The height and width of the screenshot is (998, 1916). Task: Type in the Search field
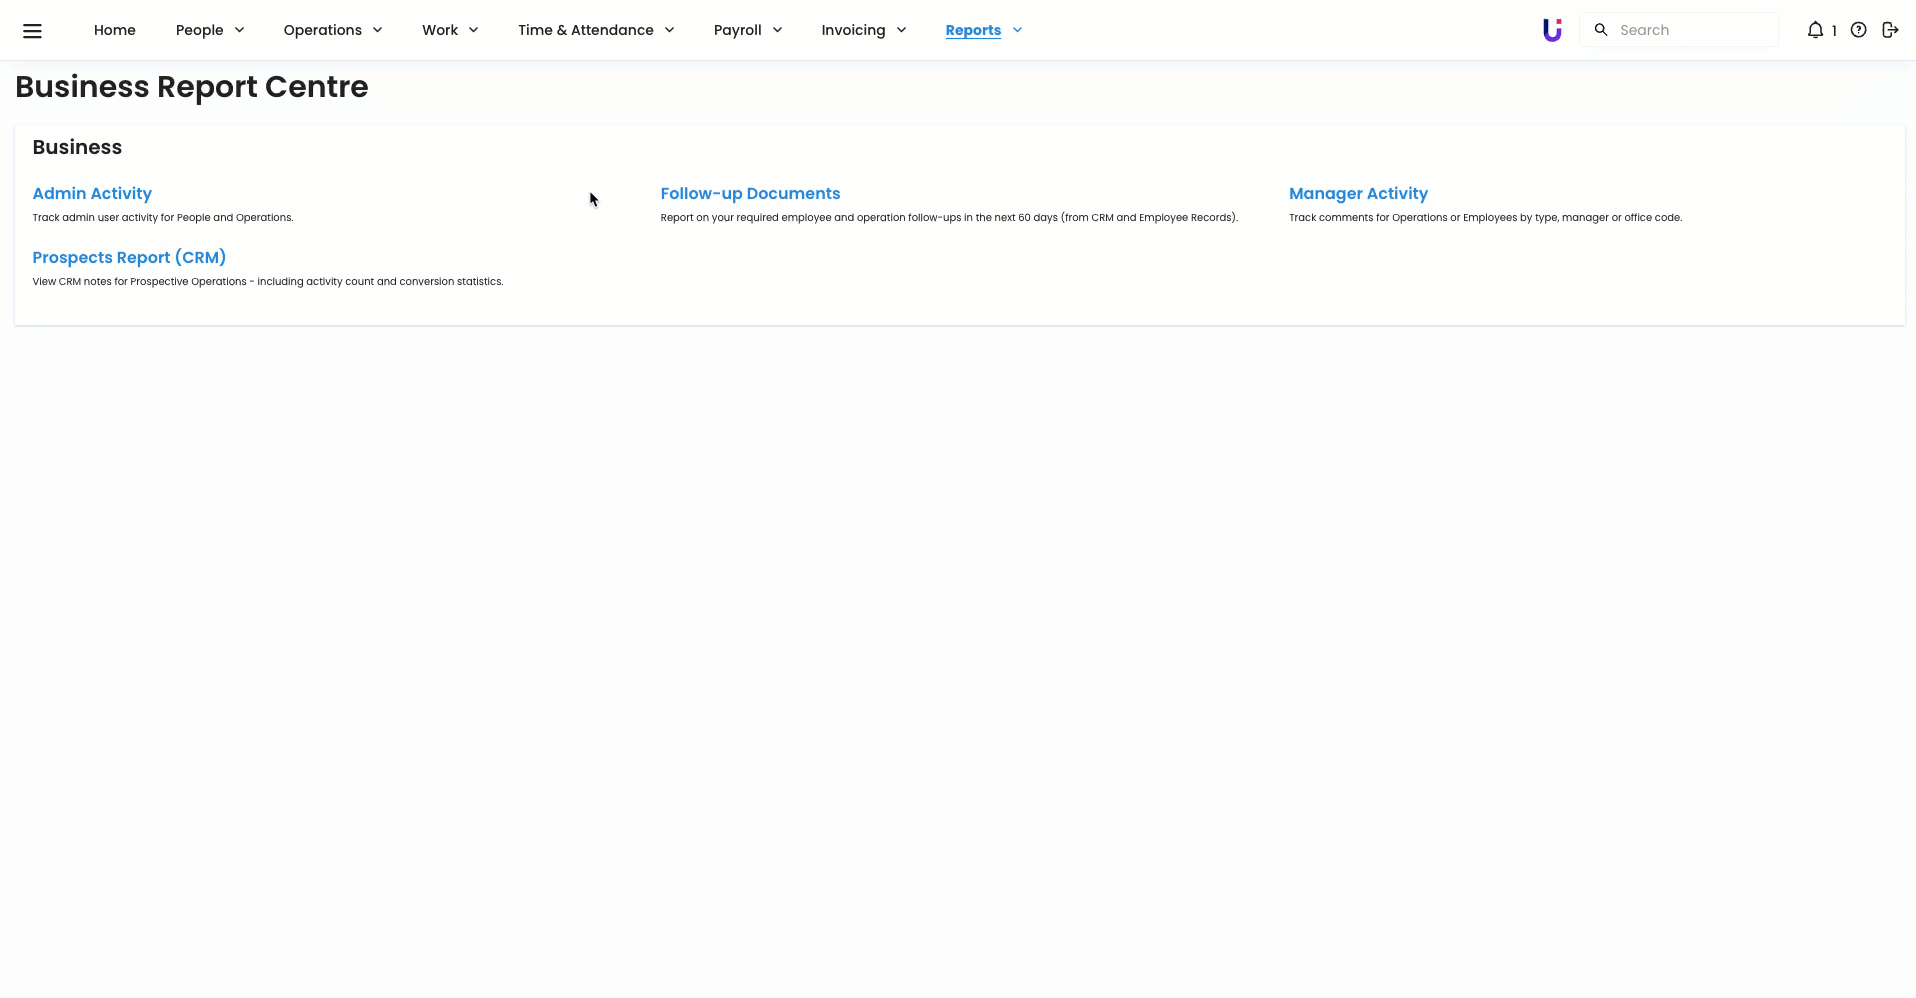[x=1692, y=30]
